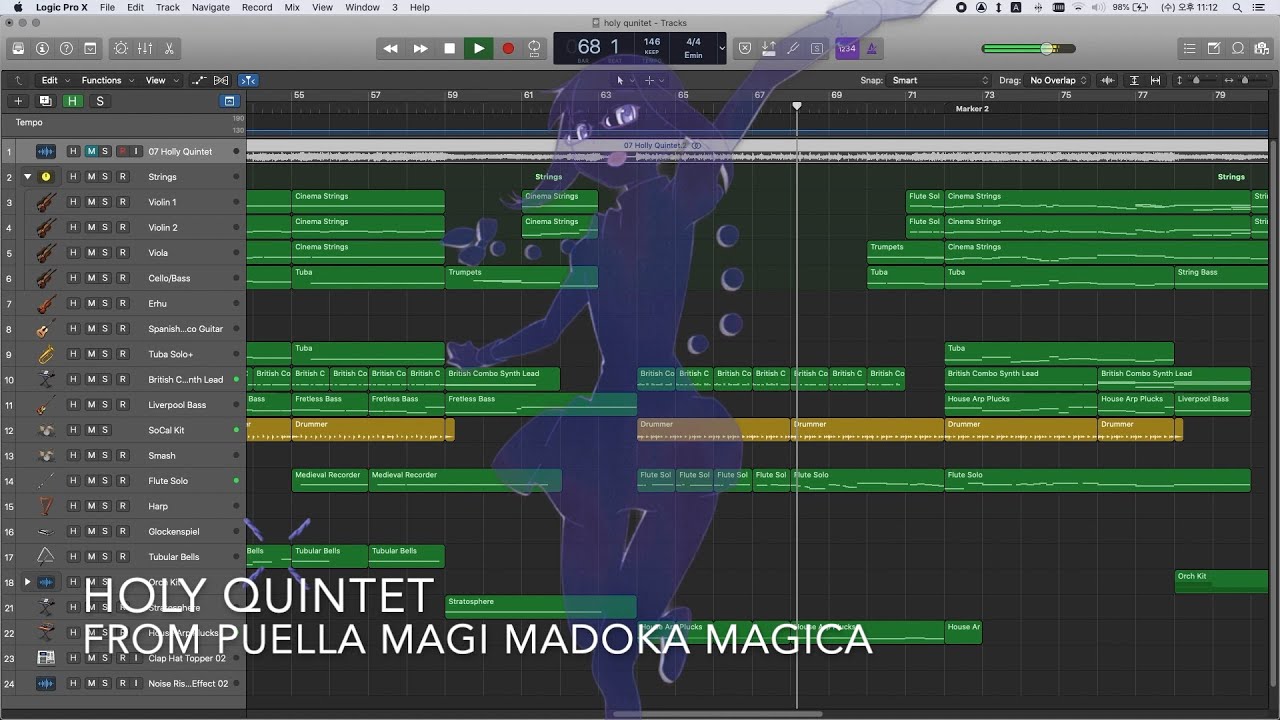This screenshot has height=720, width=1280.
Task: Open the display mode dropdown arrow
Action: point(722,48)
